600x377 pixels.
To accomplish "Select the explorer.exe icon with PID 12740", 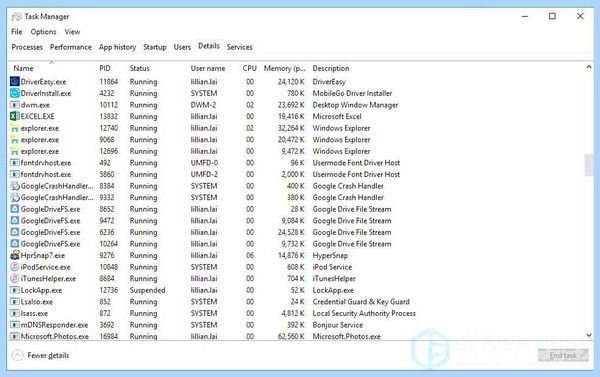I will (15, 128).
